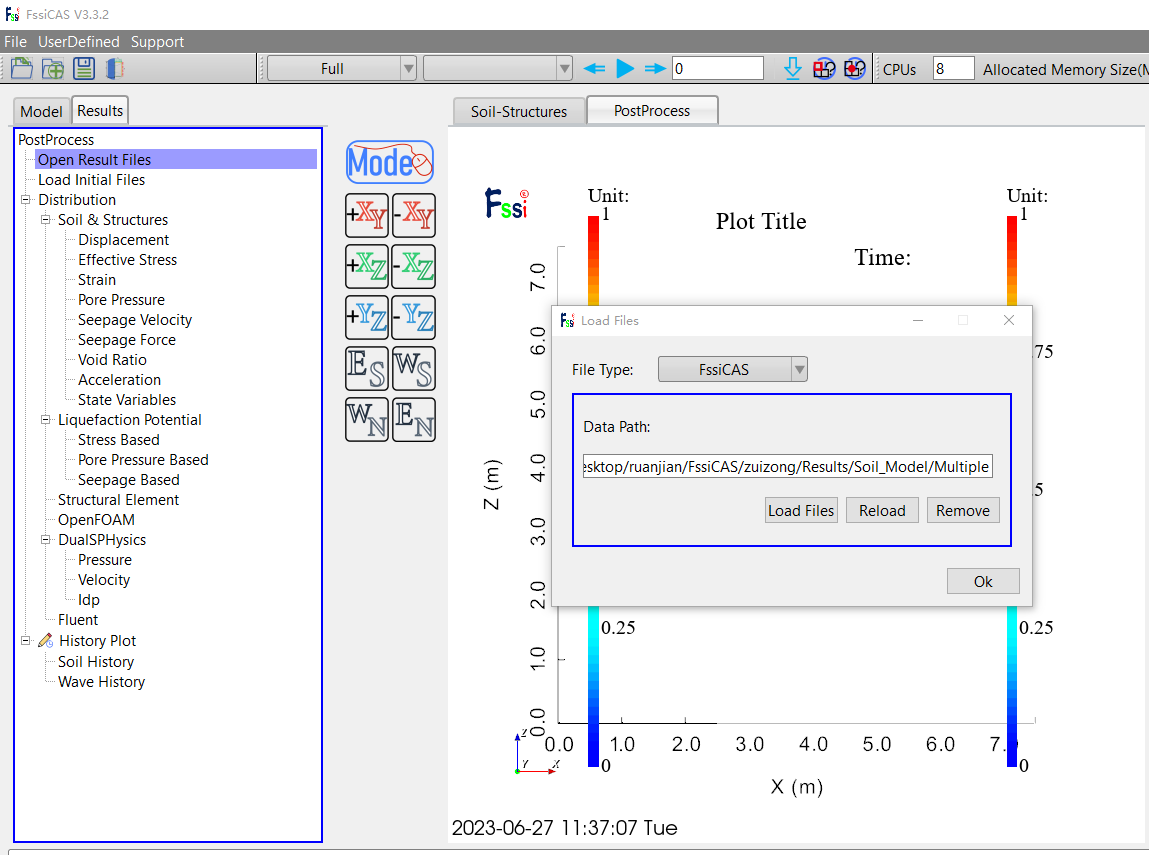This screenshot has height=855, width=1149.
Task: Close the Load Files dialog
Action: [1009, 320]
